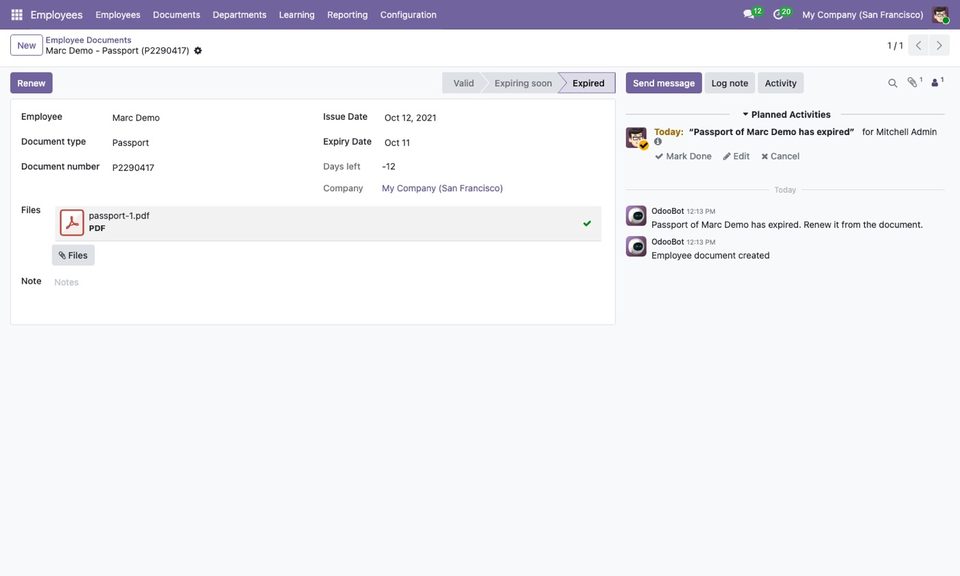Image resolution: width=960 pixels, height=576 pixels.
Task: Click the Log note button
Action: tap(729, 83)
